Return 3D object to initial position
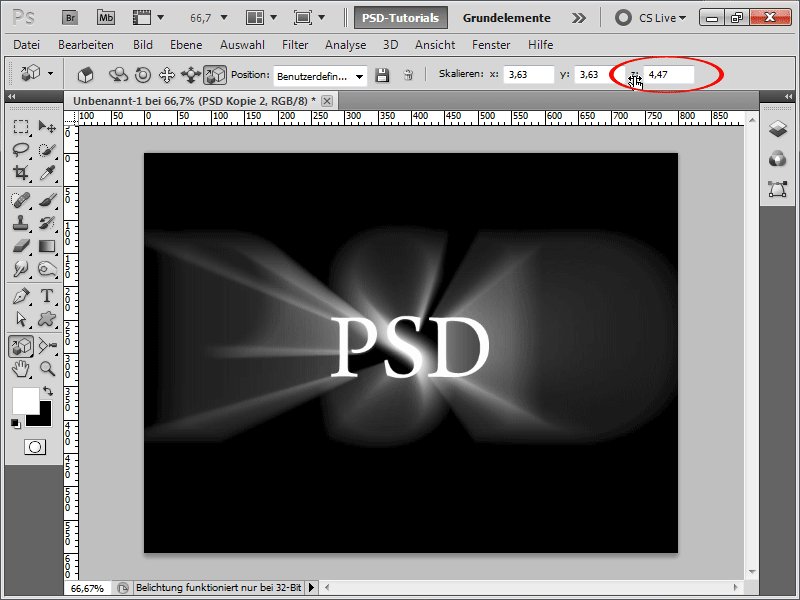Viewport: 800px width, 600px height. 86,75
